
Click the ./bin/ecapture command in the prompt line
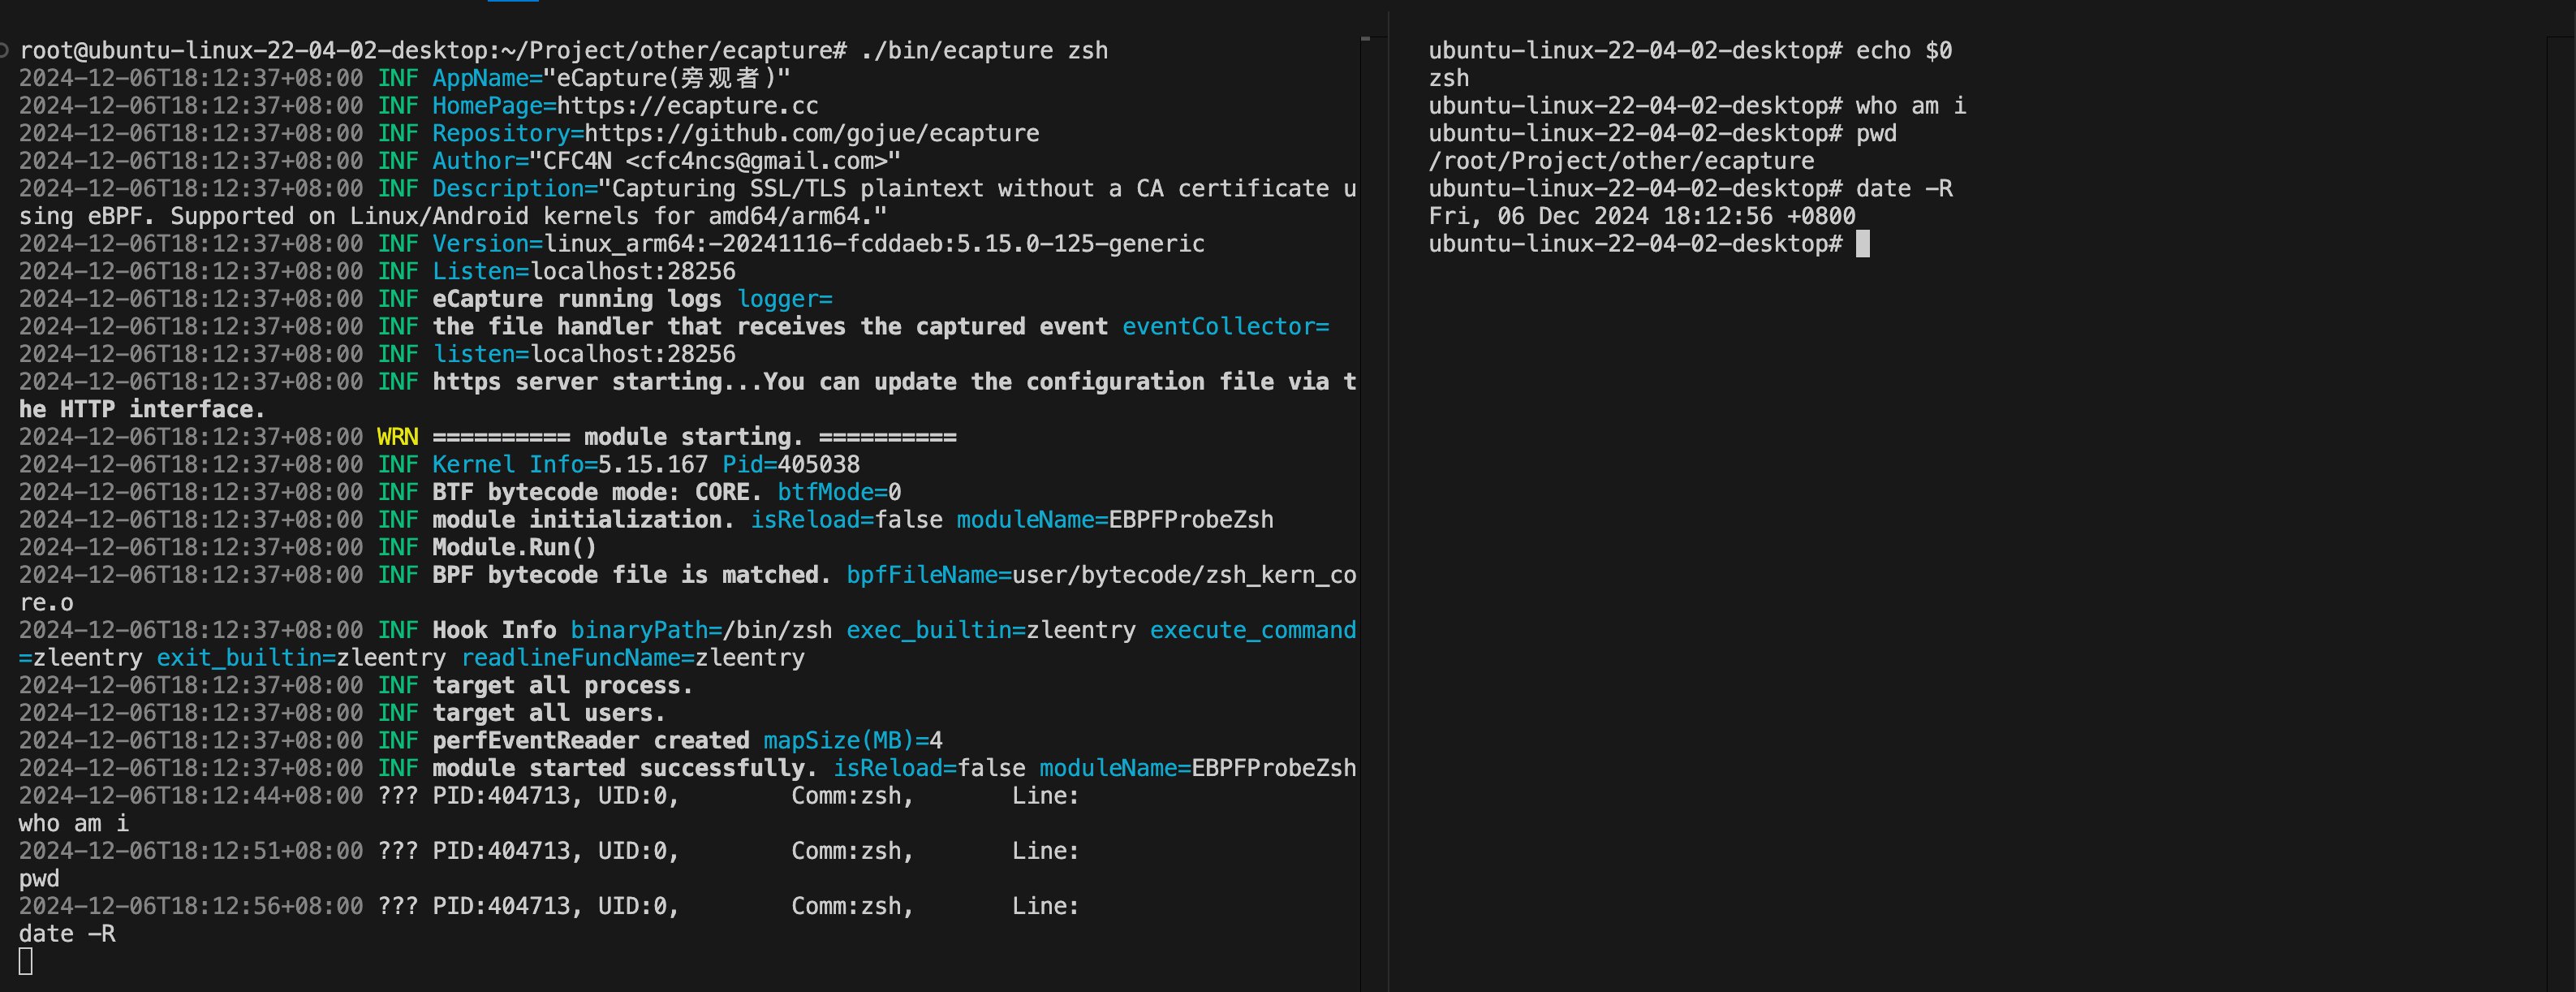click(x=956, y=51)
